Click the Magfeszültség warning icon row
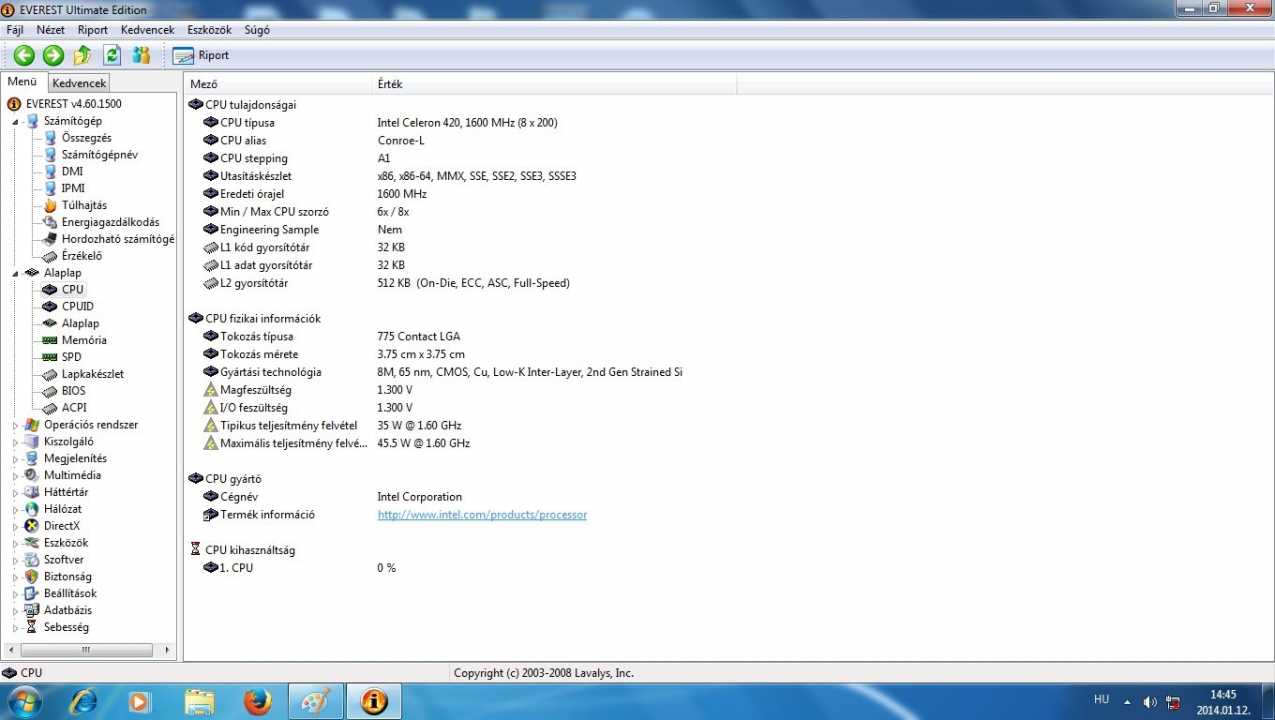Screen dimensions: 1275x720 (307, 390)
